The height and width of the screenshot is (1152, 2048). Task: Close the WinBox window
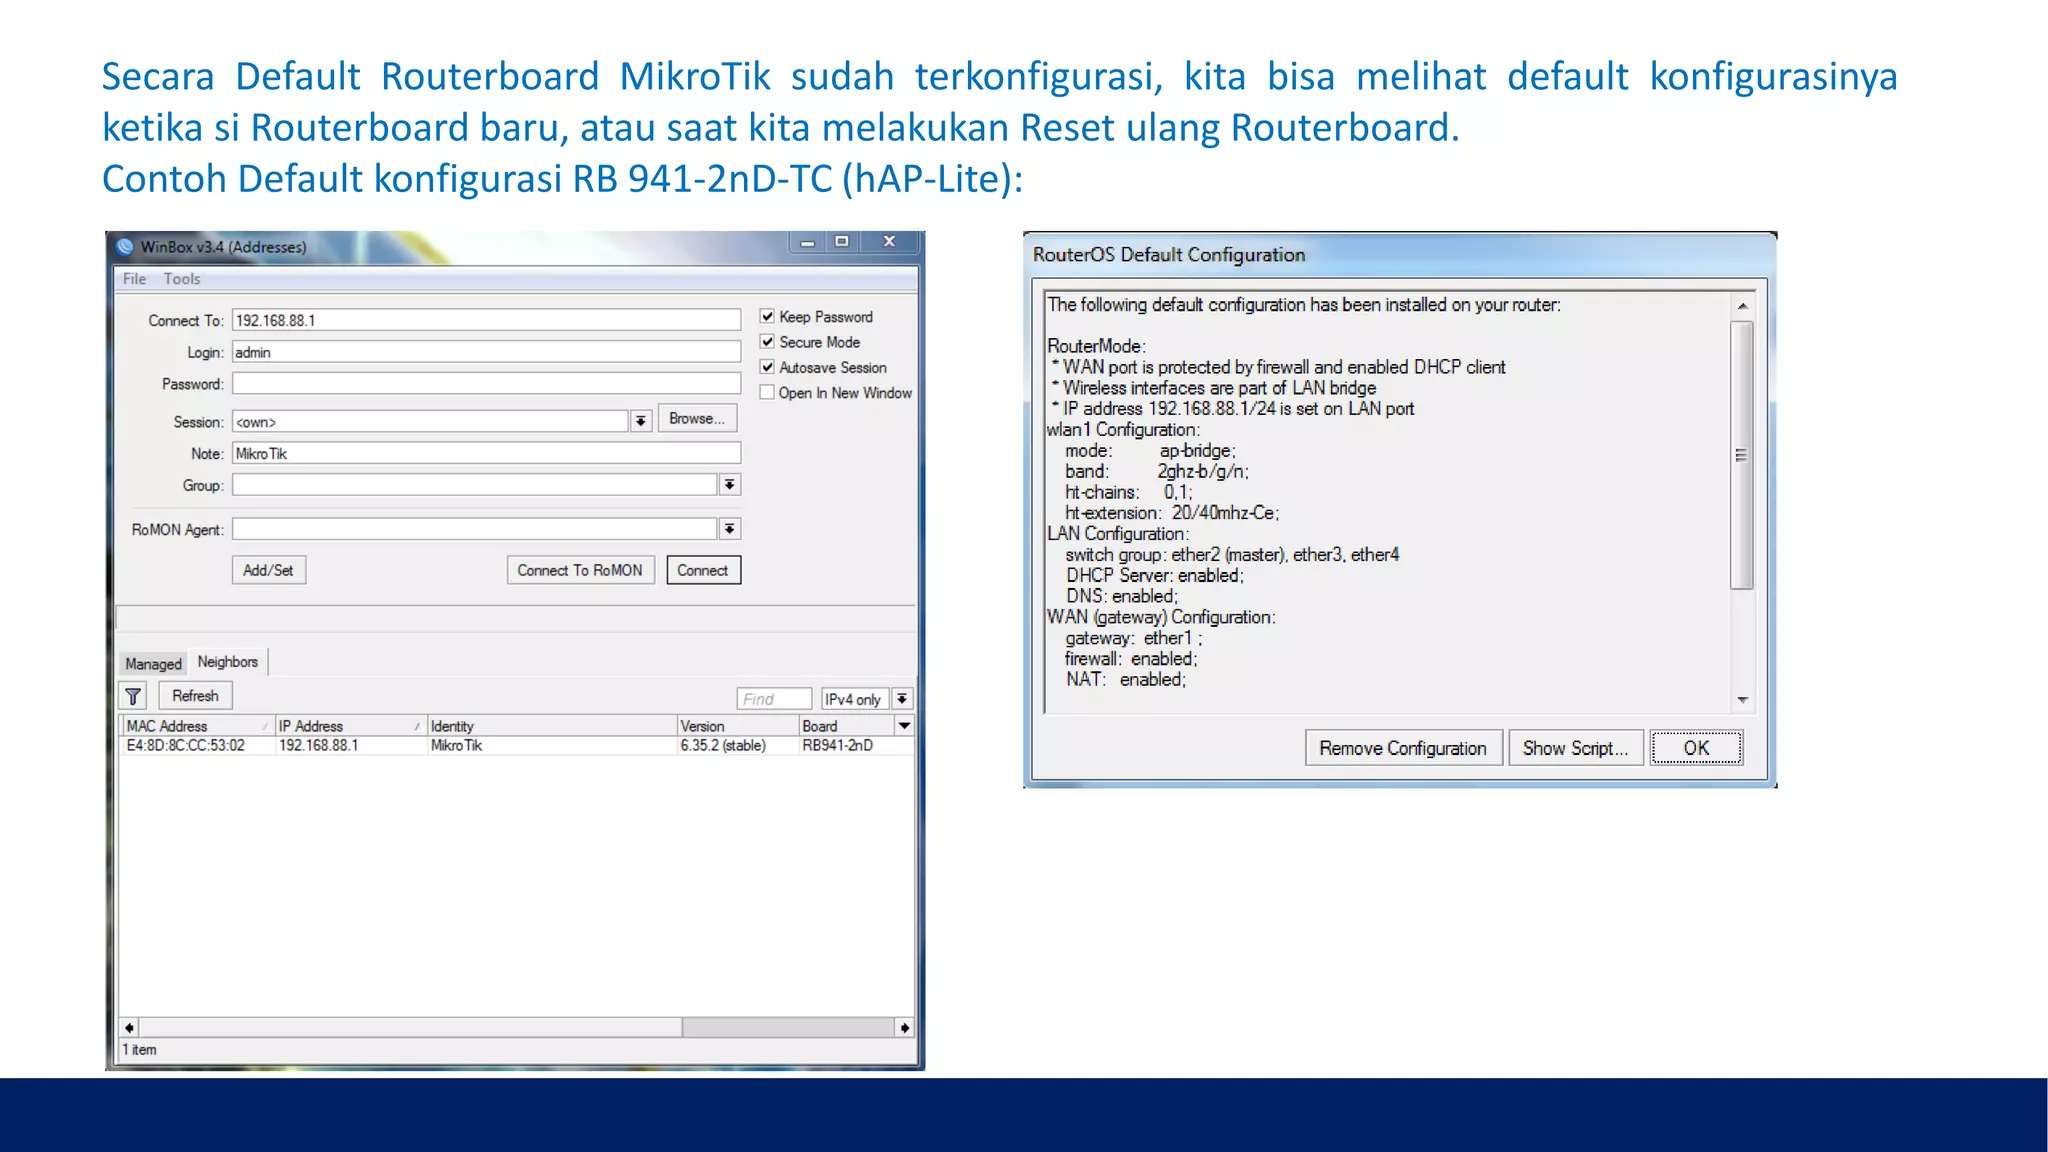889,242
